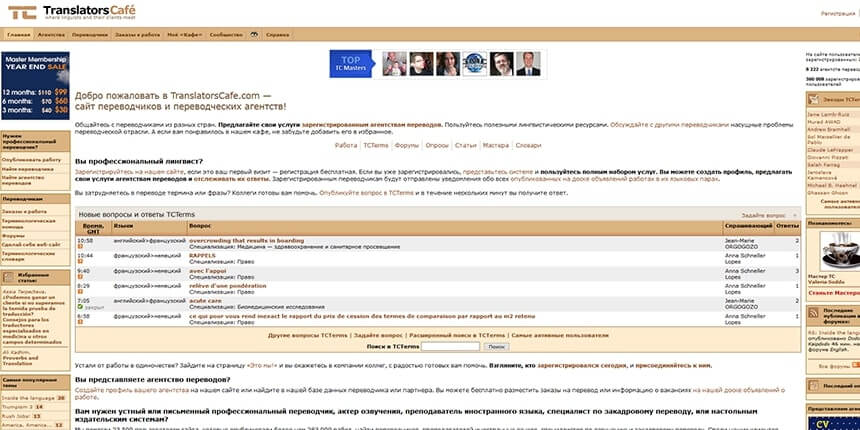
Task: Click the «Это мы!» page link
Action: [262, 365]
